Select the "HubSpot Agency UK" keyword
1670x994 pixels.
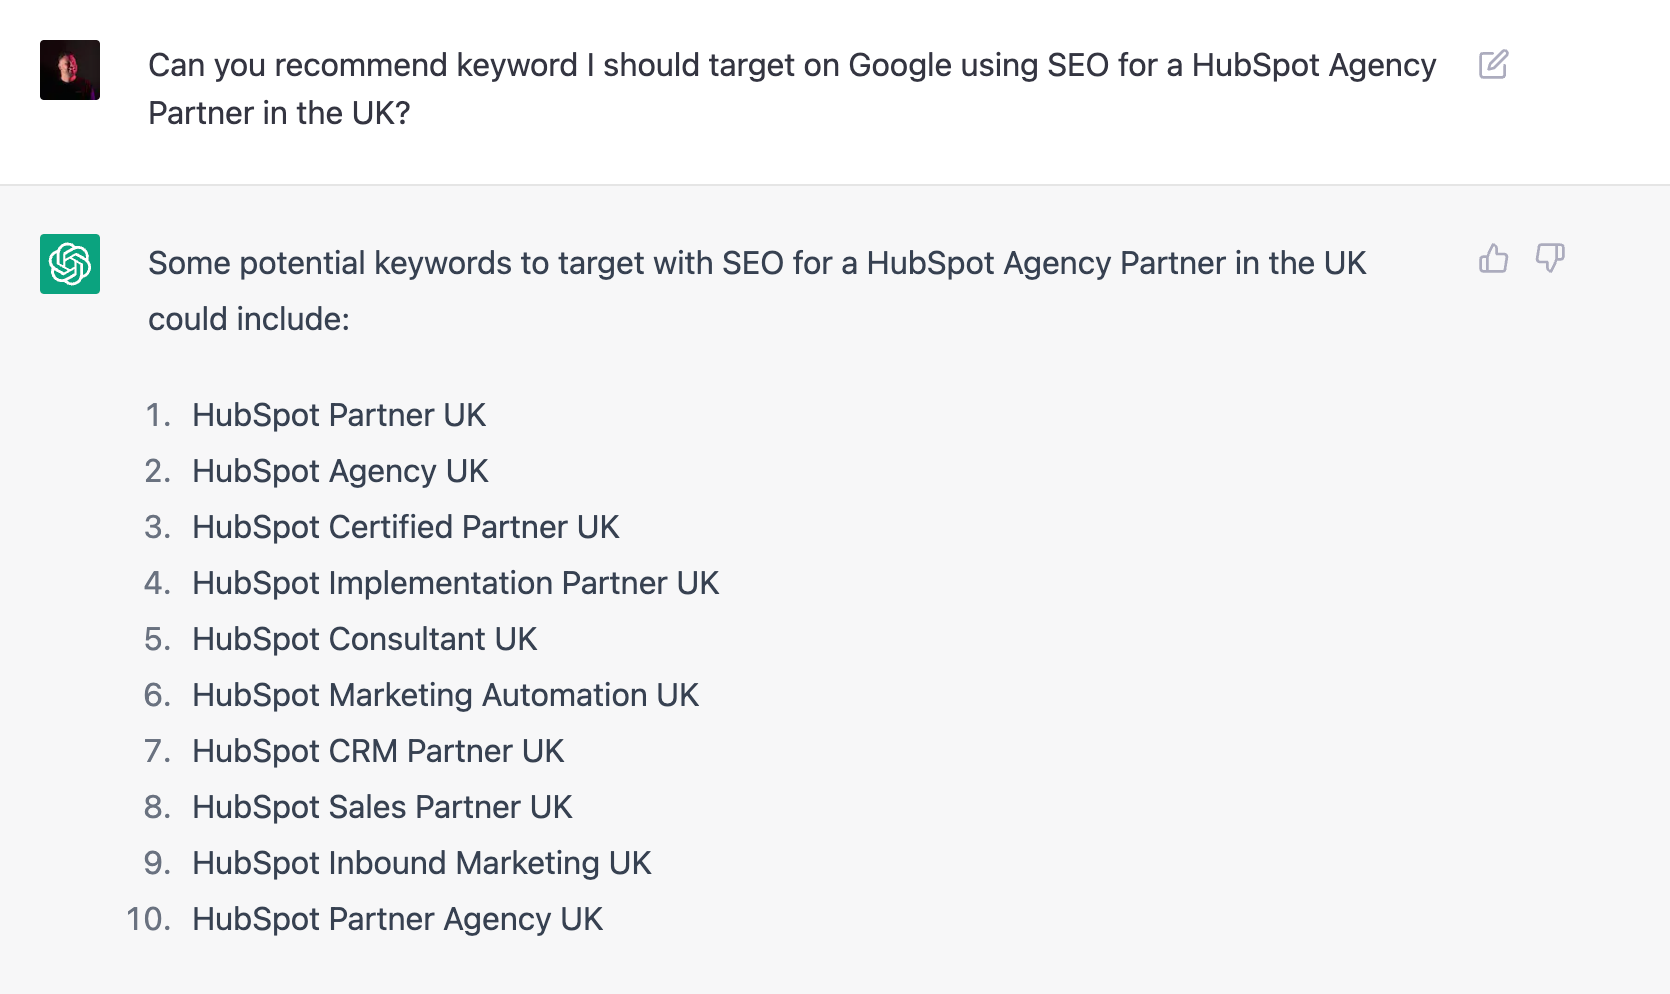[x=340, y=471]
